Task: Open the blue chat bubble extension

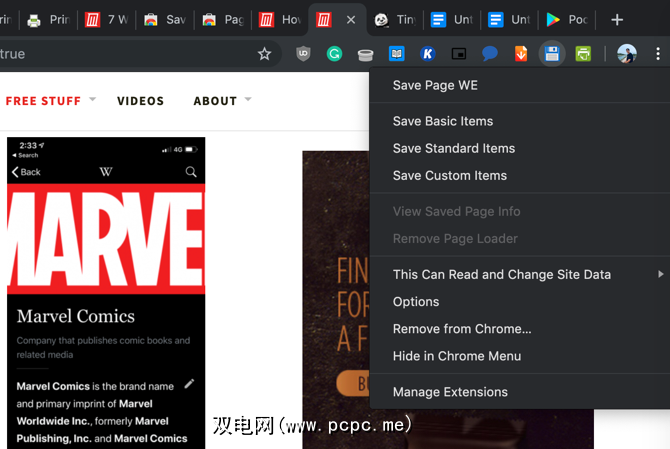Action: 490,54
